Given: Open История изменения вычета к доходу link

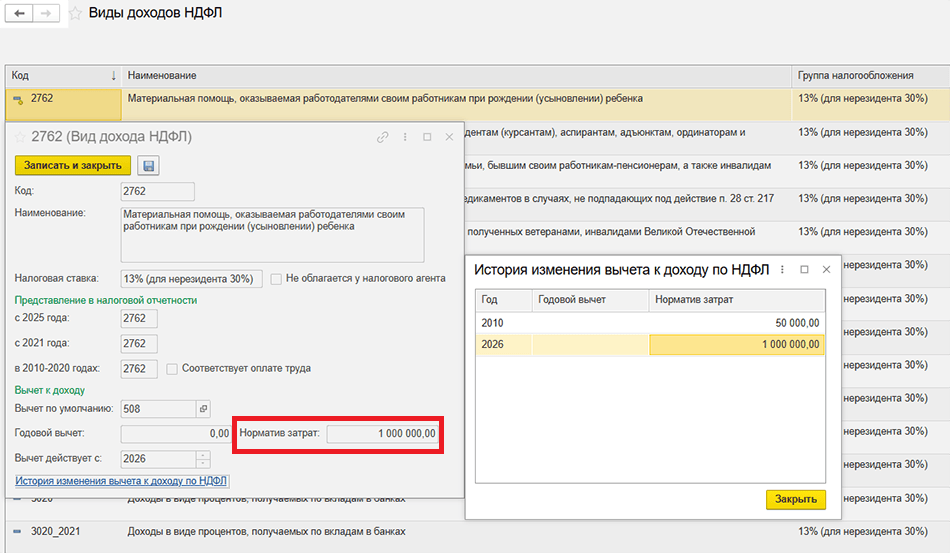Looking at the screenshot, I should click(122, 481).
